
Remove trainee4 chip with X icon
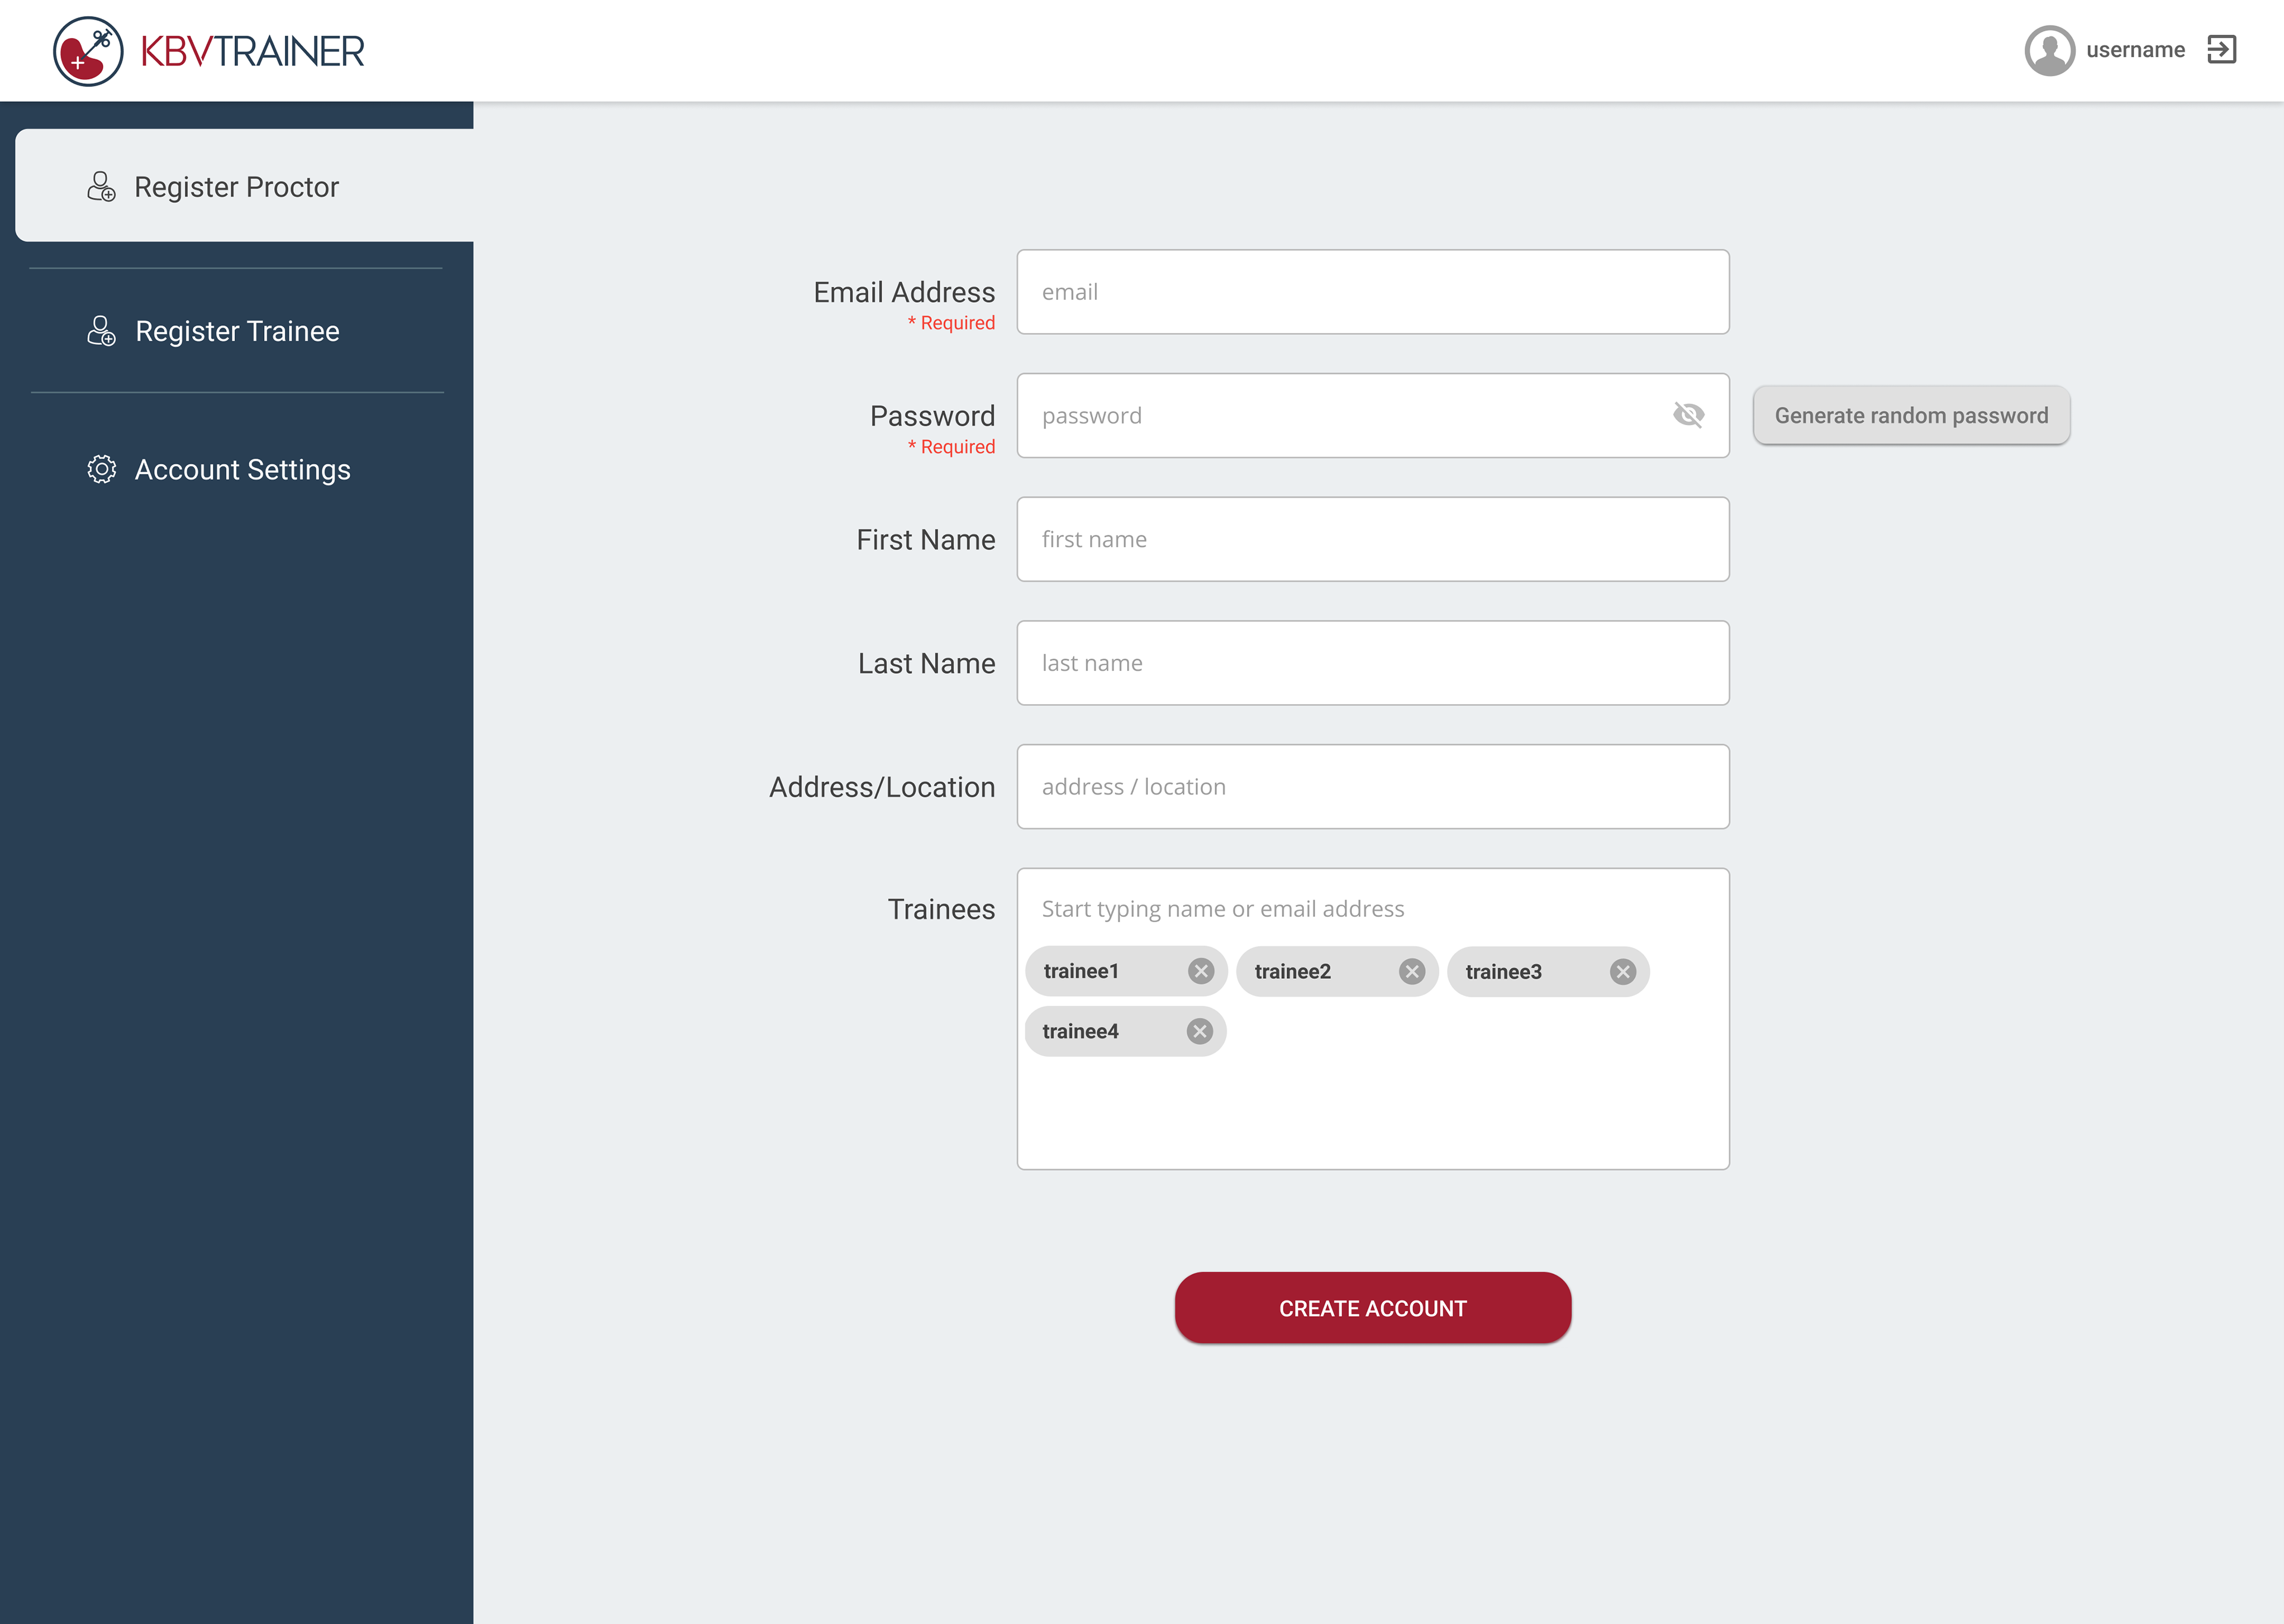coord(1199,1031)
